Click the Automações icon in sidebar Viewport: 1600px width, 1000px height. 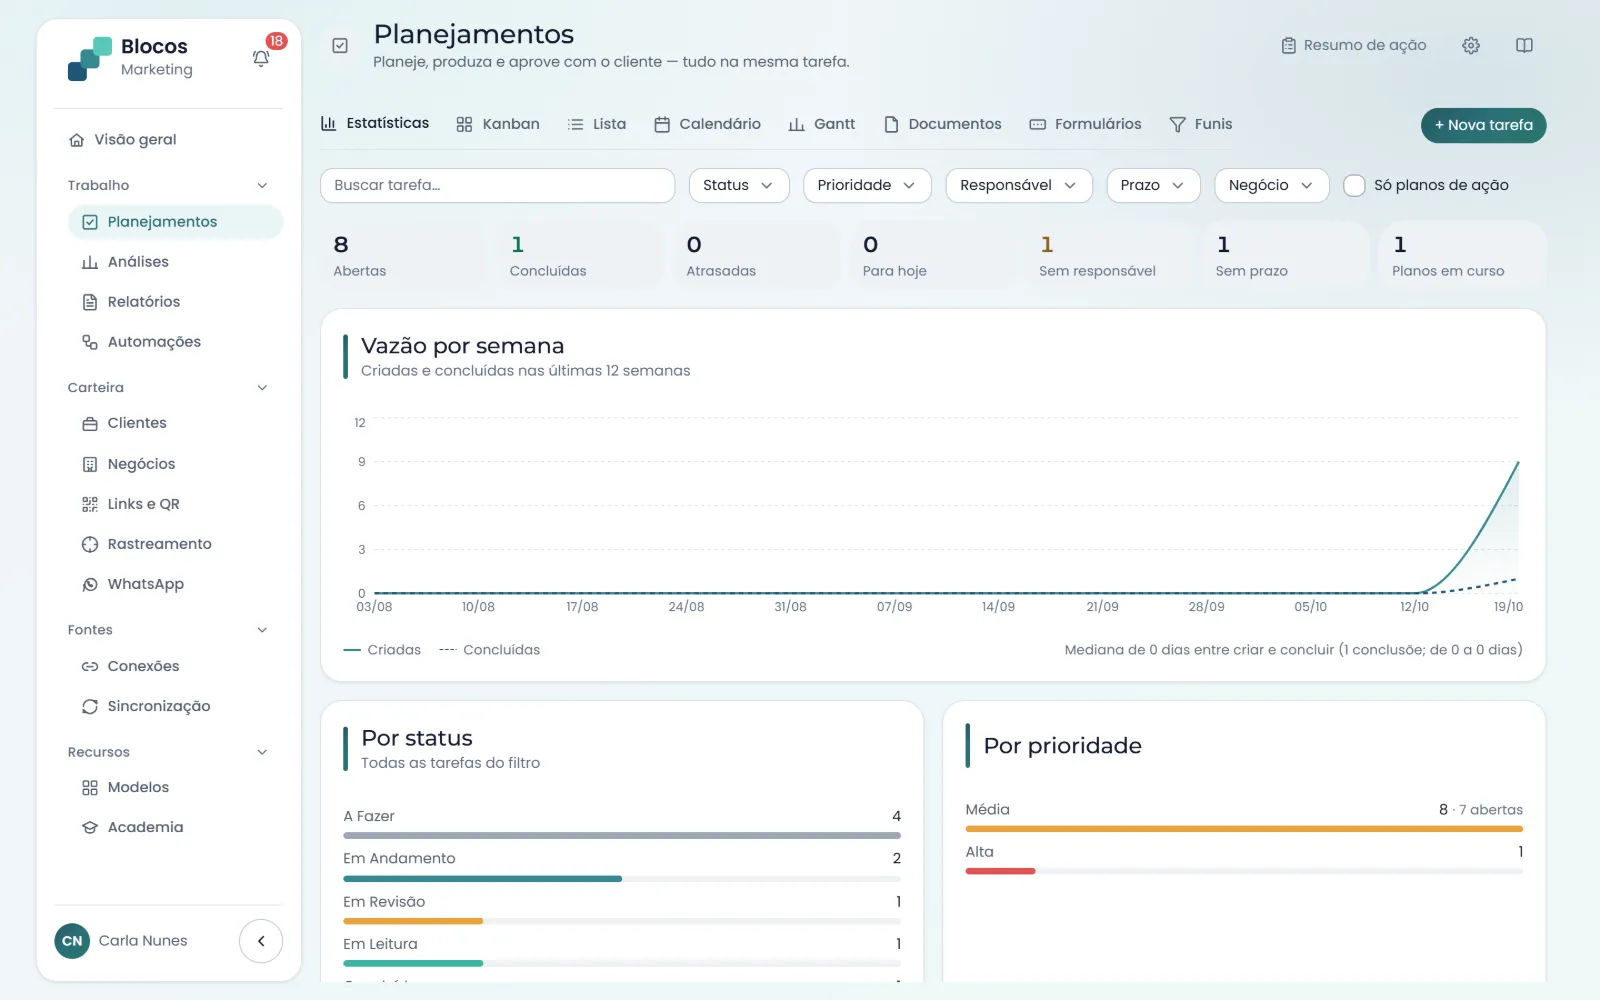click(x=90, y=342)
